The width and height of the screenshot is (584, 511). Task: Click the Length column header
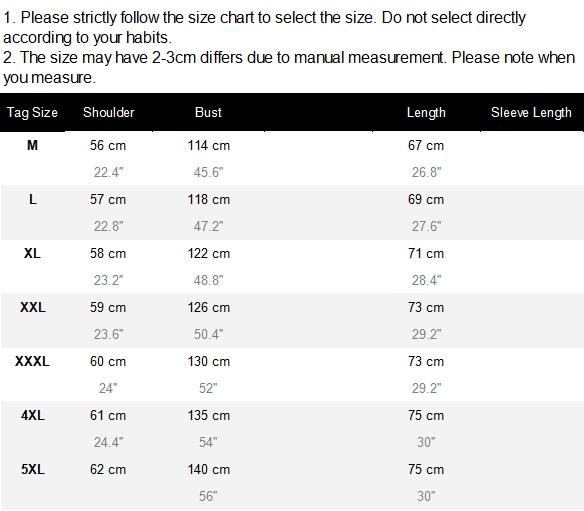click(426, 112)
